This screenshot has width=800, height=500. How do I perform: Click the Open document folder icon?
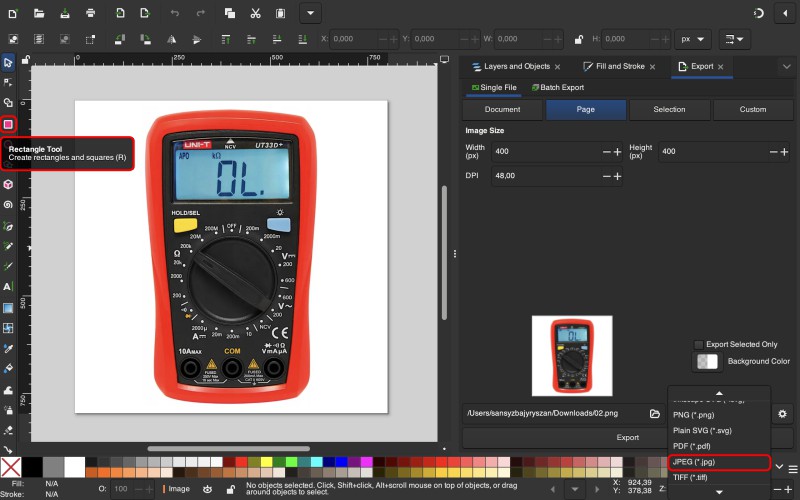[x=38, y=13]
